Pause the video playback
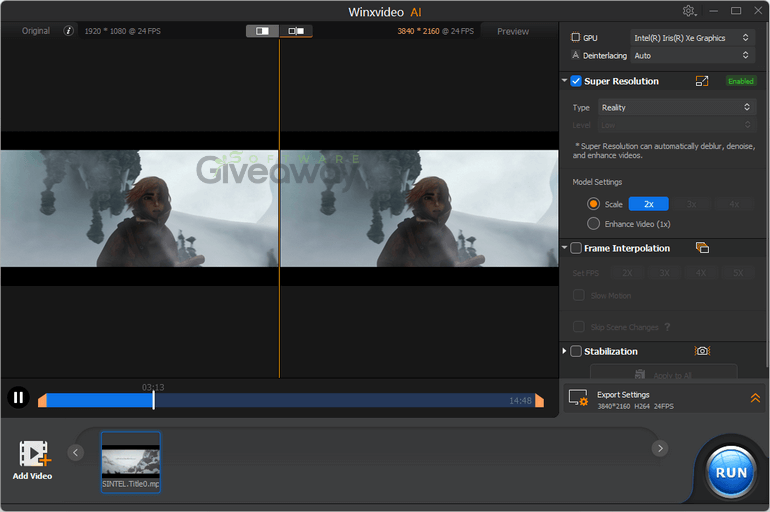 coord(19,397)
